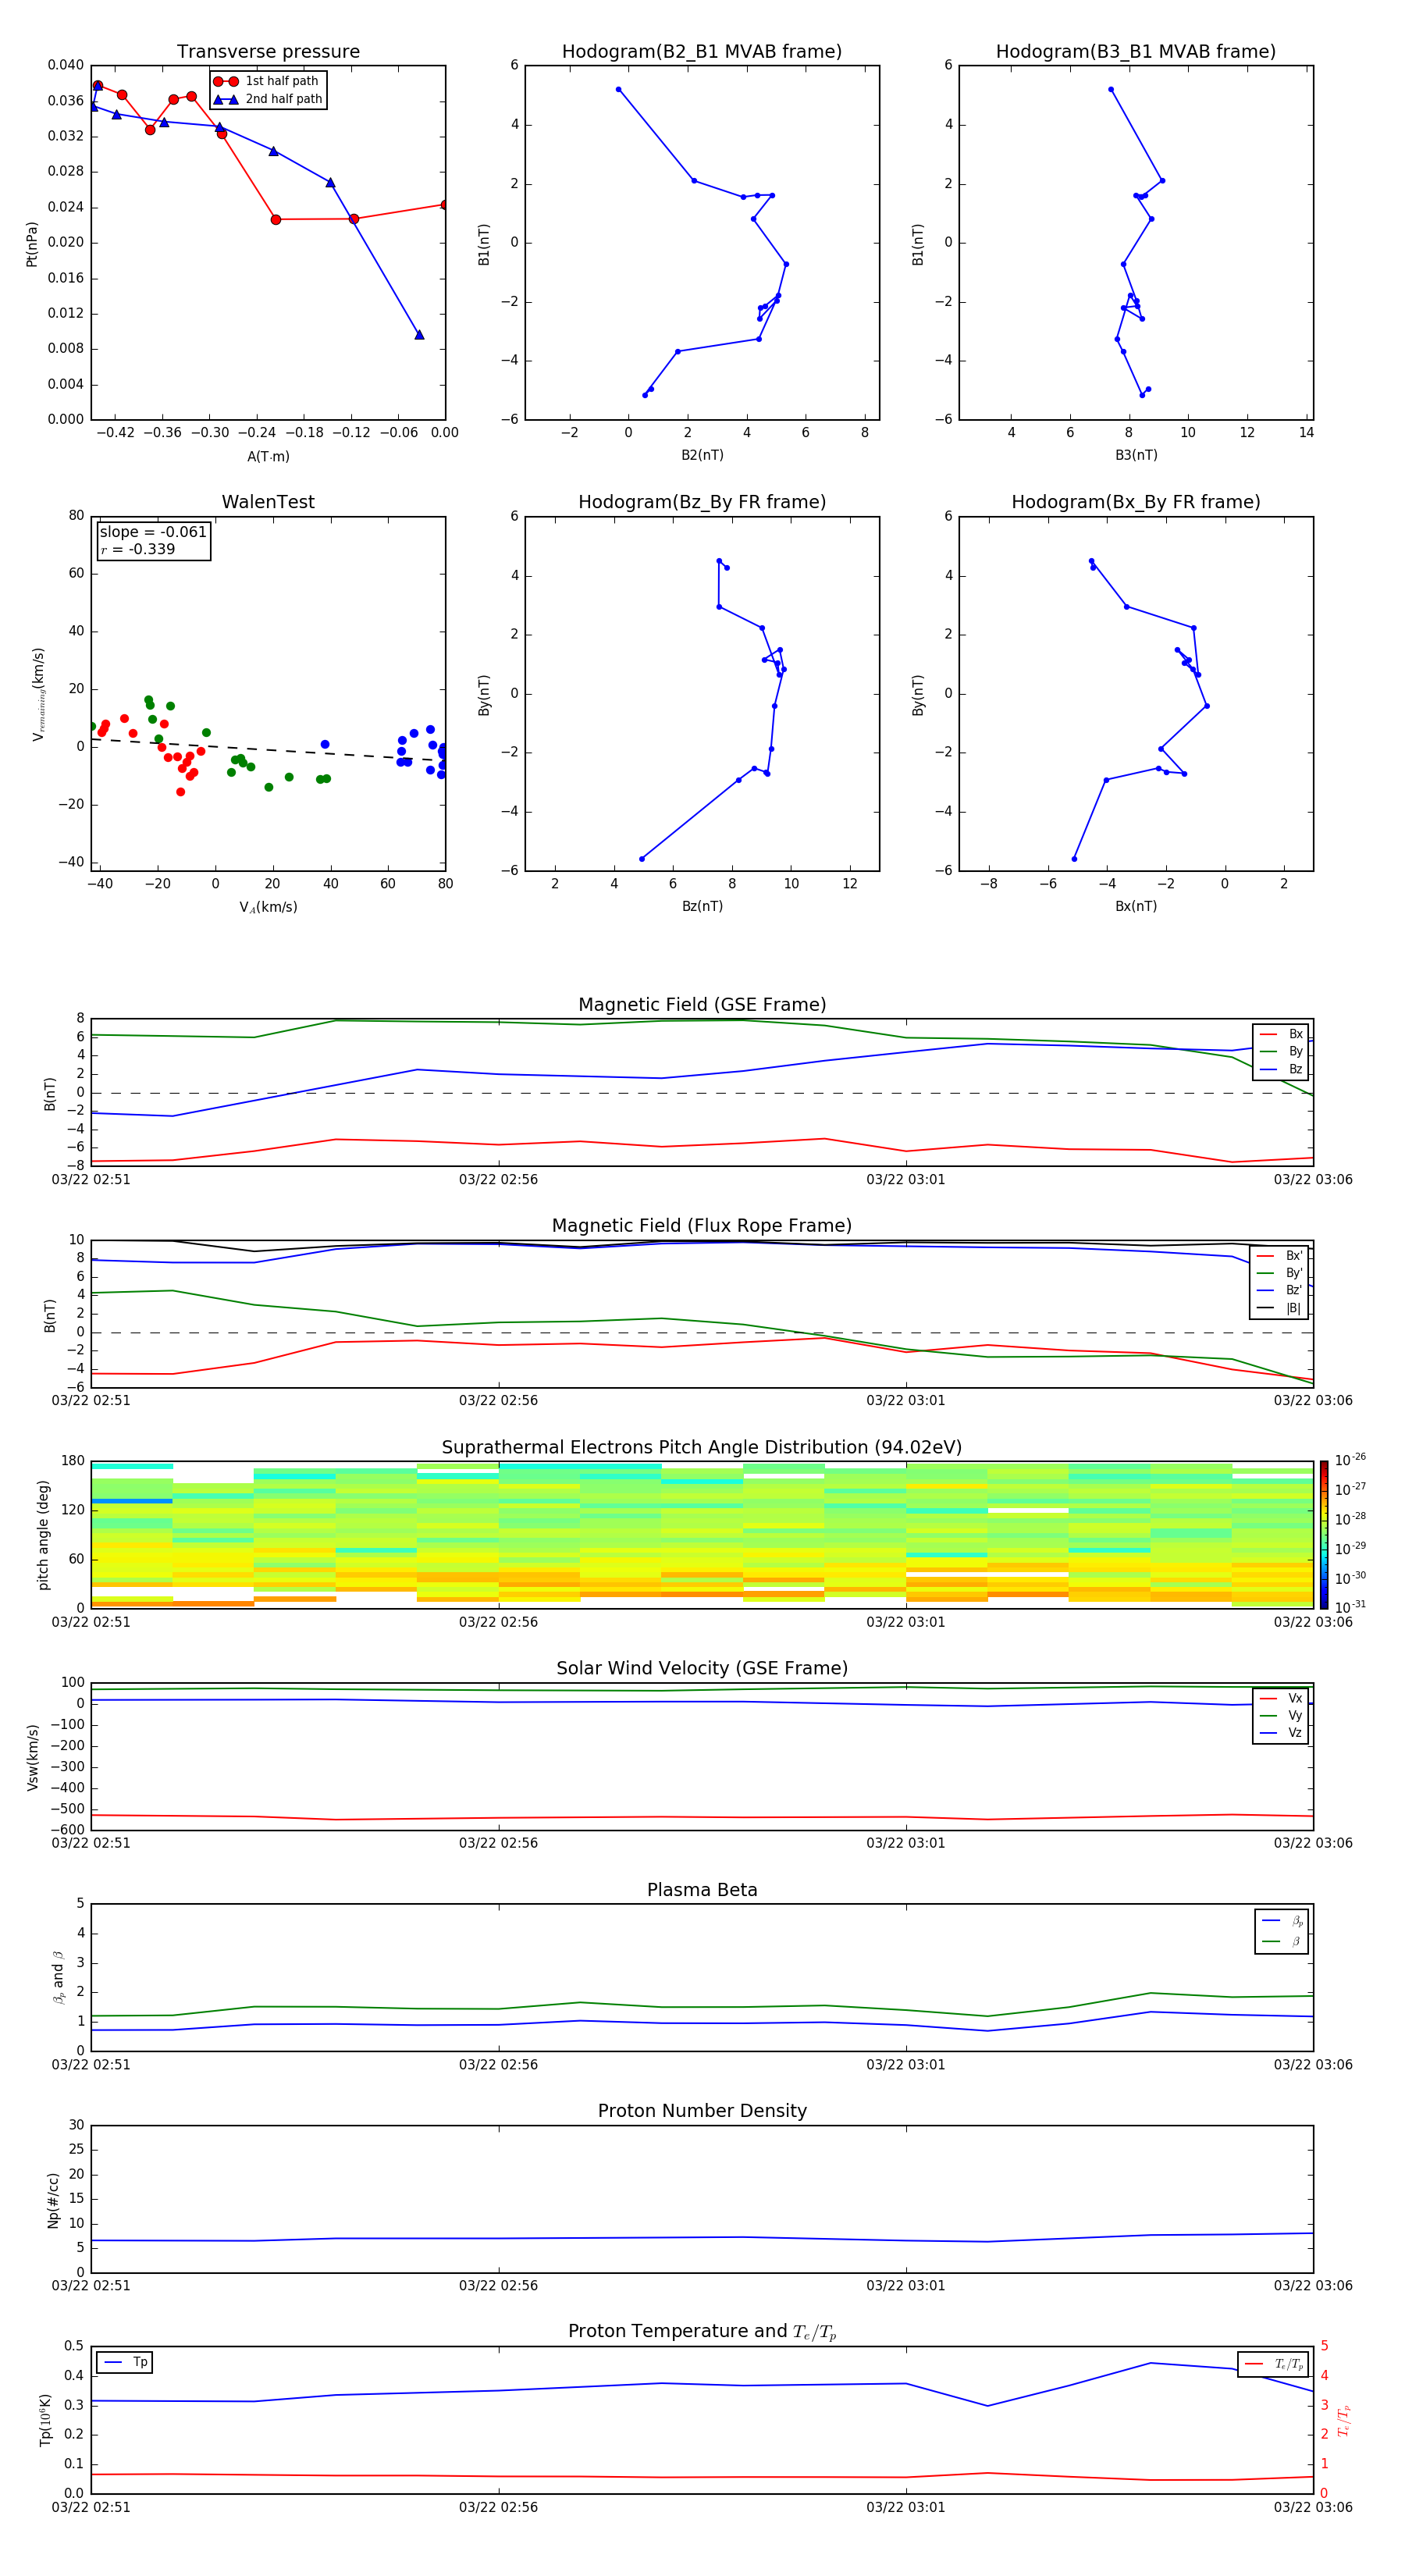
Task: Click the 'Bx(nT)' axis label
Action: pos(1136,906)
